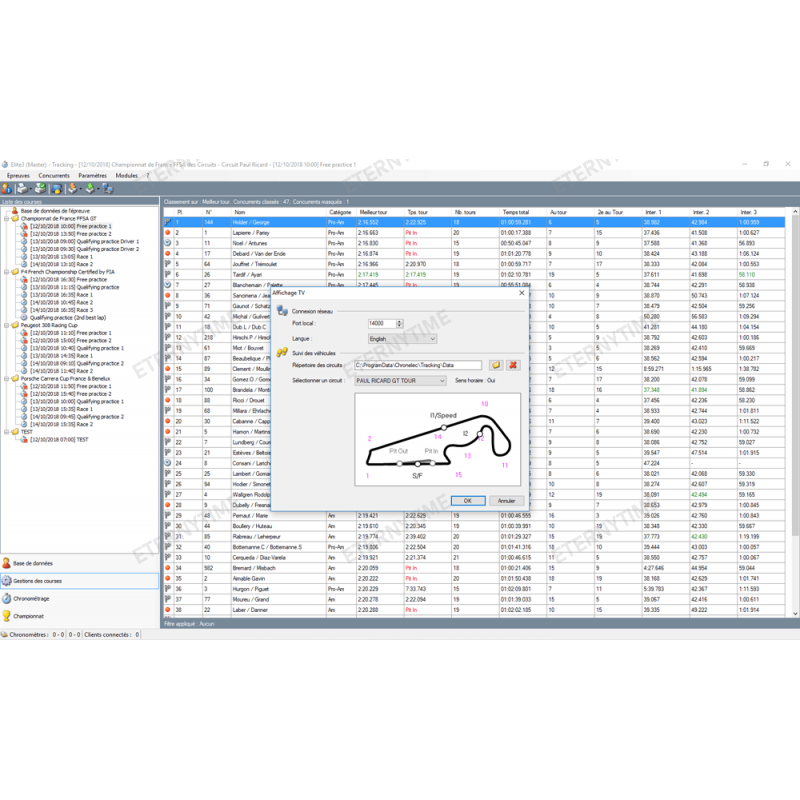
Task: Click the print validation icon with green check
Action: pos(40,188)
